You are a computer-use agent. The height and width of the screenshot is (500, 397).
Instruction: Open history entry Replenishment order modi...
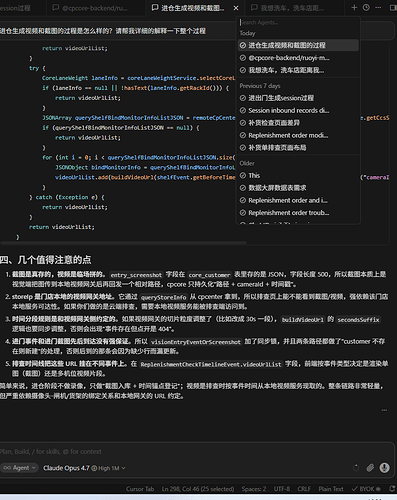coord(298,135)
